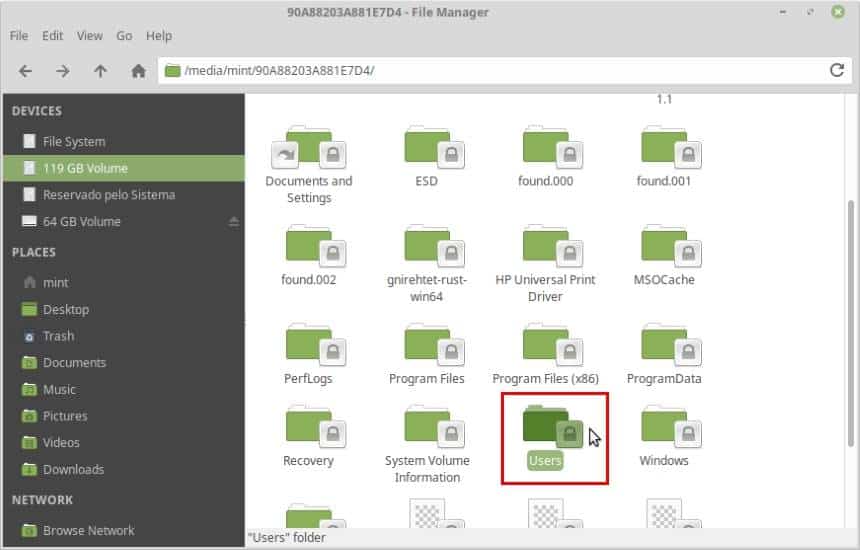Image resolution: width=860 pixels, height=550 pixels.
Task: Close the File Manager window
Action: point(838,12)
